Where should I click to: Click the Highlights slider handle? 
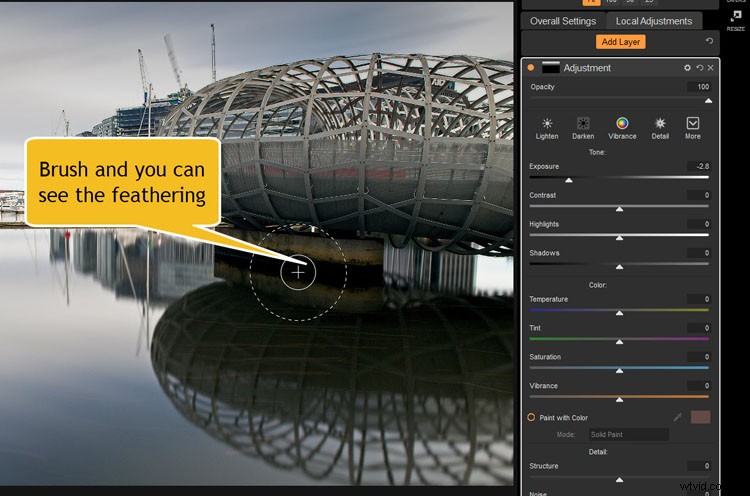pyautogui.click(x=619, y=238)
